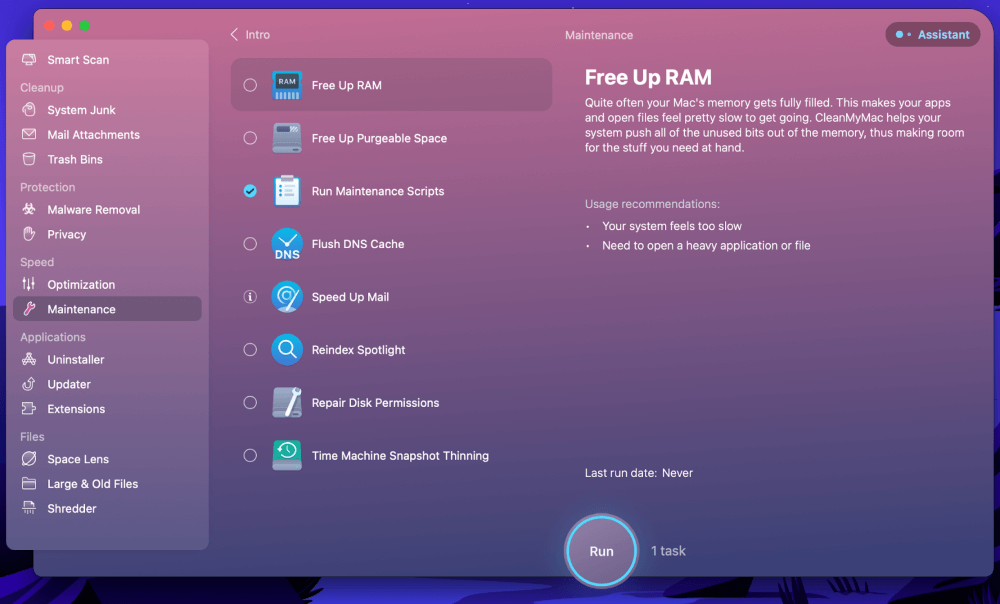Click the Time Machine Snapshot Thinning icon
Image resolution: width=1000 pixels, height=604 pixels.
(x=287, y=456)
